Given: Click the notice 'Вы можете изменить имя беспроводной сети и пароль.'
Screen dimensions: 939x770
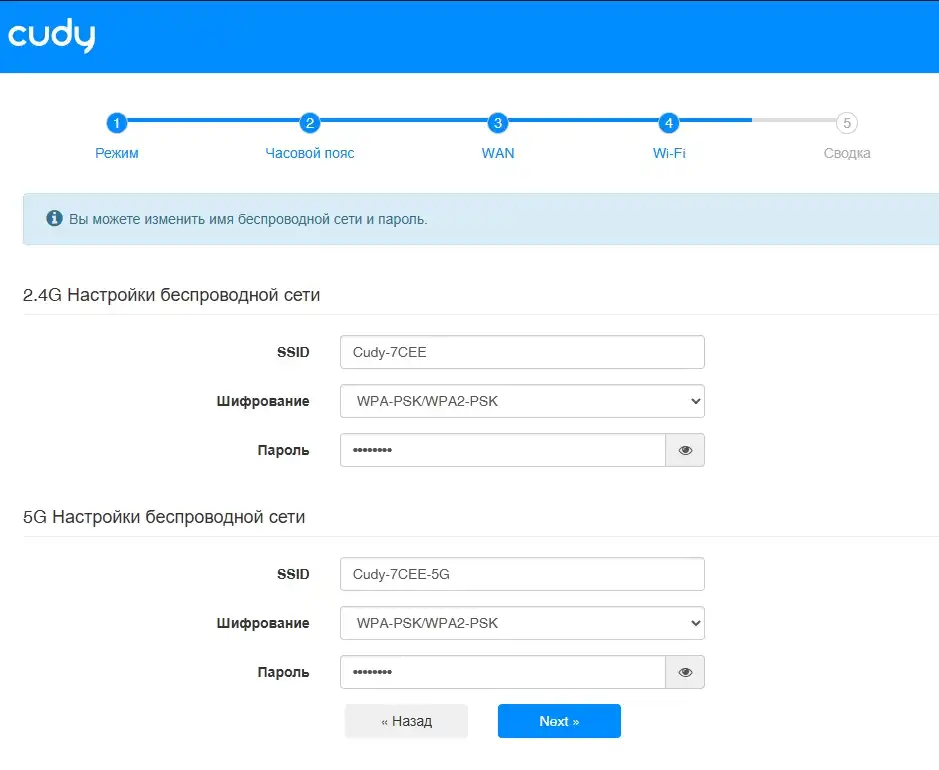Looking at the screenshot, I should coord(248,219).
